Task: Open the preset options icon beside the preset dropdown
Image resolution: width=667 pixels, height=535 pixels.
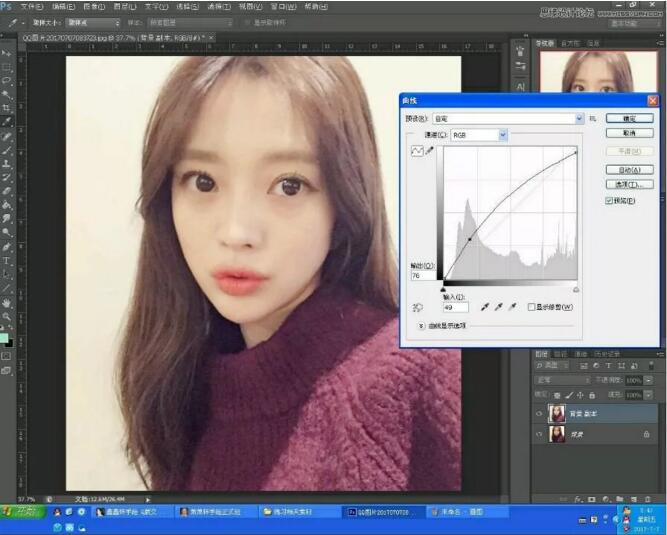Action: tap(593, 119)
